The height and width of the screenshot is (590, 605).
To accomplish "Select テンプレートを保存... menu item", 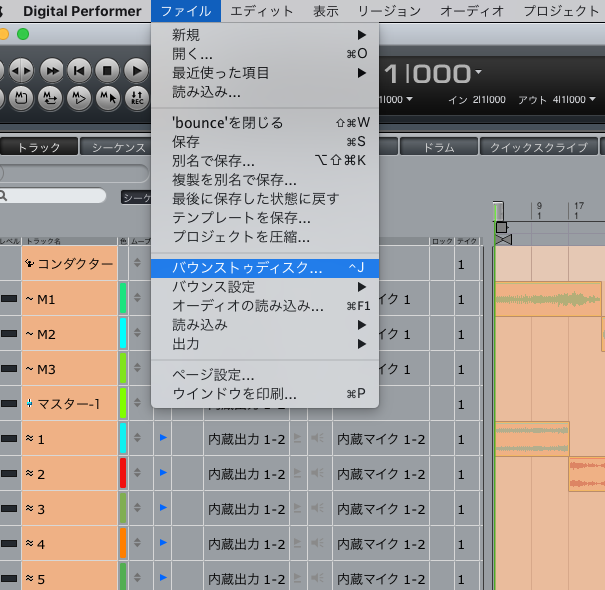I will point(265,218).
